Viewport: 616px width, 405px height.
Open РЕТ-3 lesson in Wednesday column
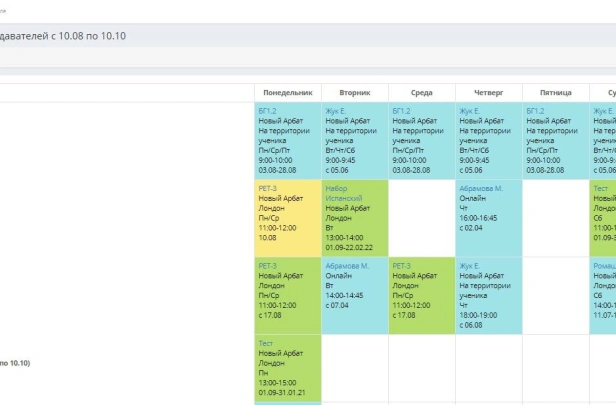(x=422, y=294)
